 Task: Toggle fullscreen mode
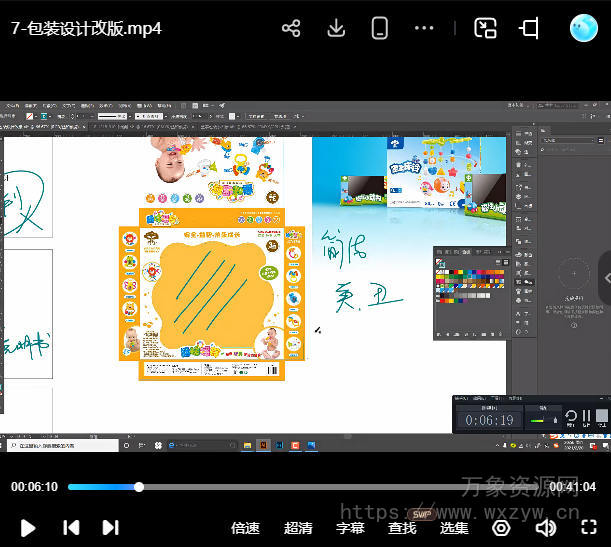[x=589, y=527]
